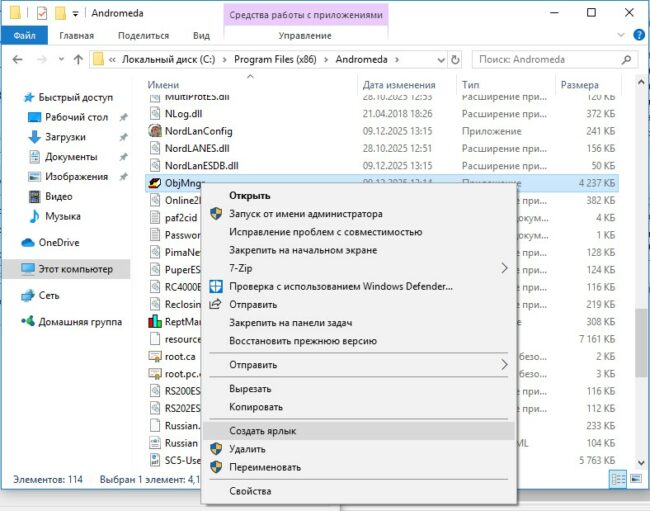Switch to the Вид ribbon tab
Screen dimensions: 650x511
pyautogui.click(x=201, y=35)
